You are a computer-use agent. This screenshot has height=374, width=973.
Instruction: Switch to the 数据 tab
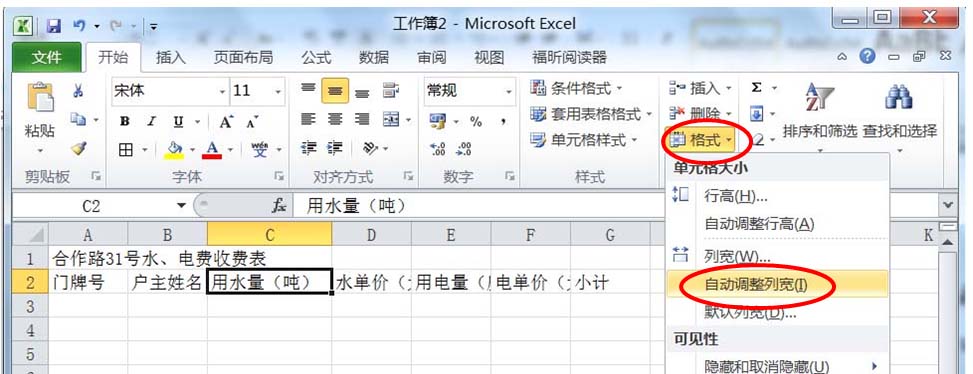coord(374,58)
